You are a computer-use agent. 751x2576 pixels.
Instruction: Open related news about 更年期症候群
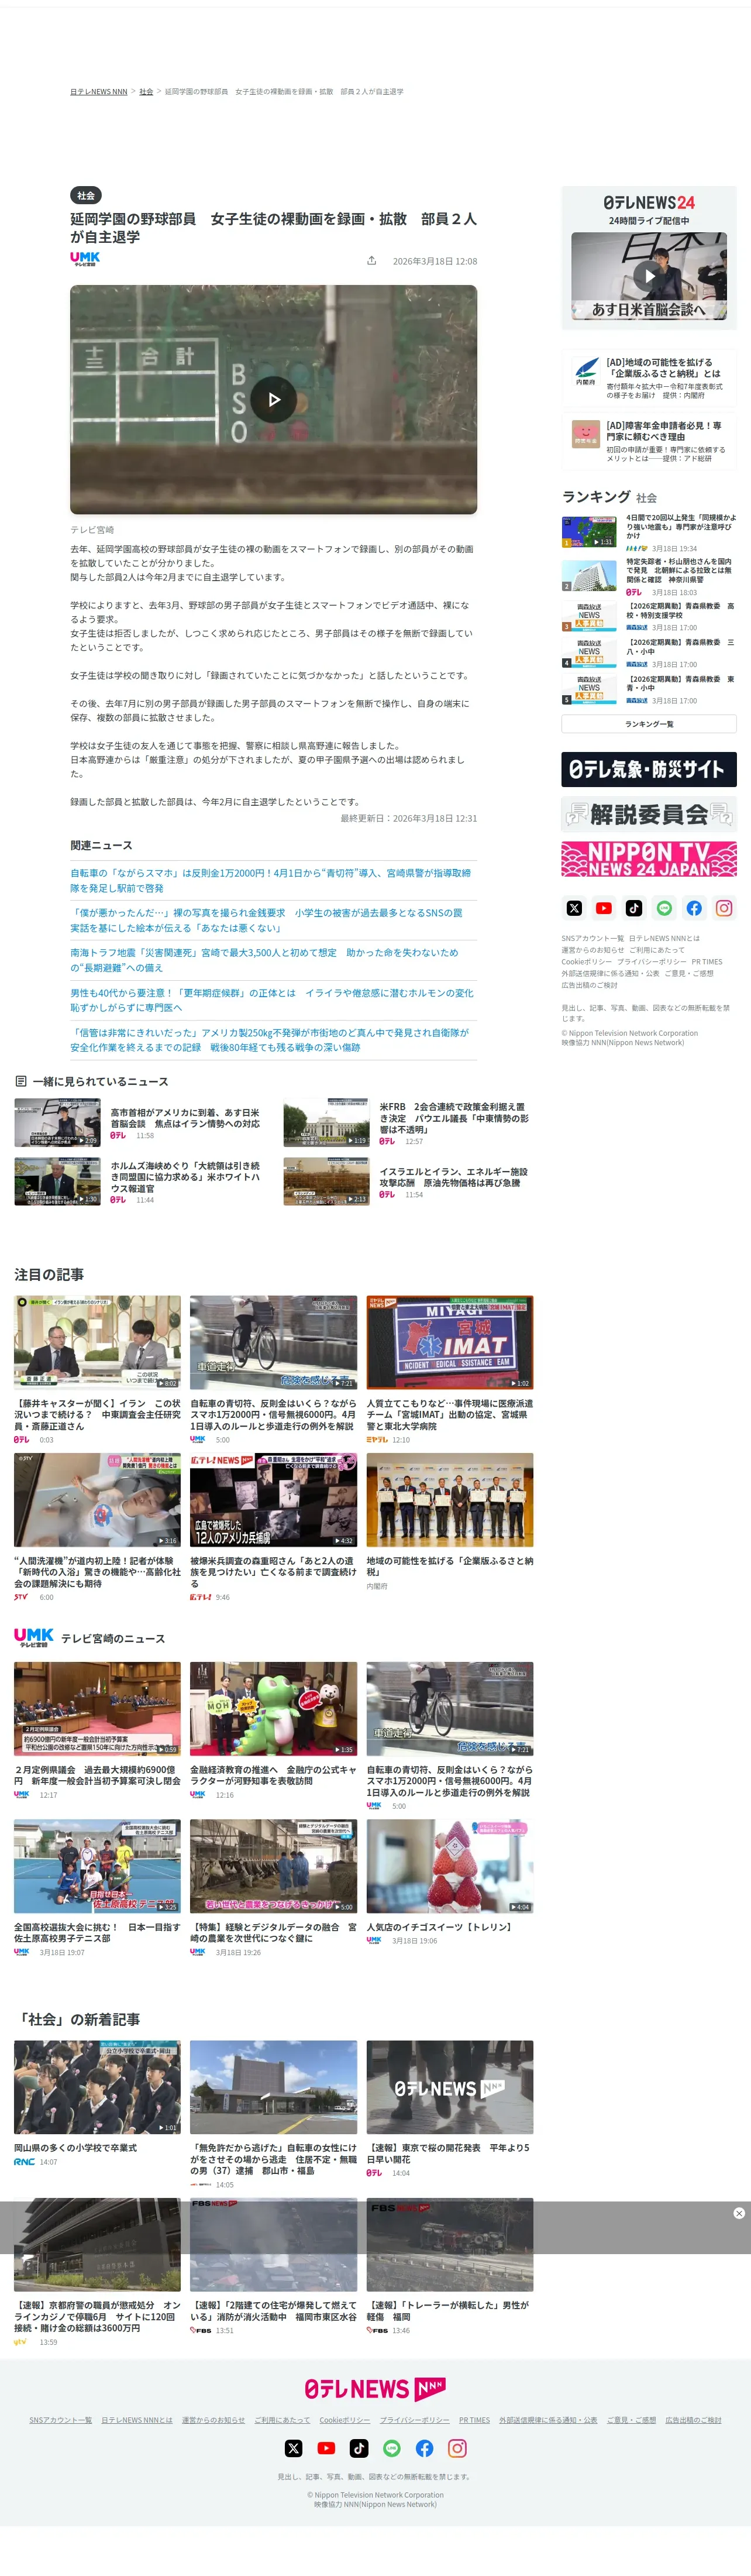click(272, 1000)
